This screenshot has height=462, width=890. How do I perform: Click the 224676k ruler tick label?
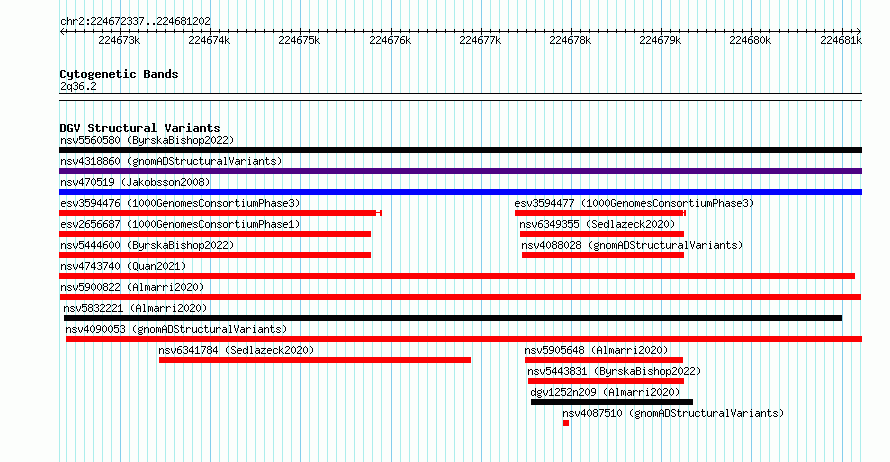coord(390,40)
